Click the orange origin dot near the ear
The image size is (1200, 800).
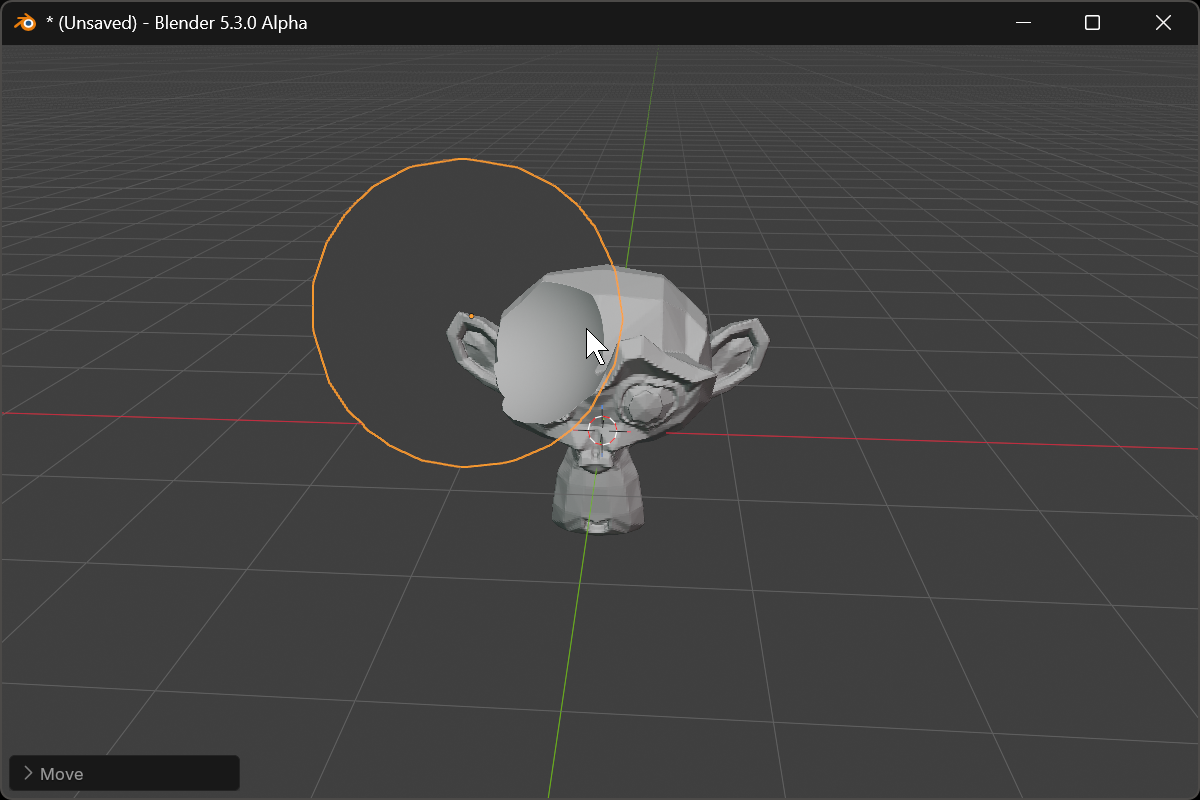471,316
